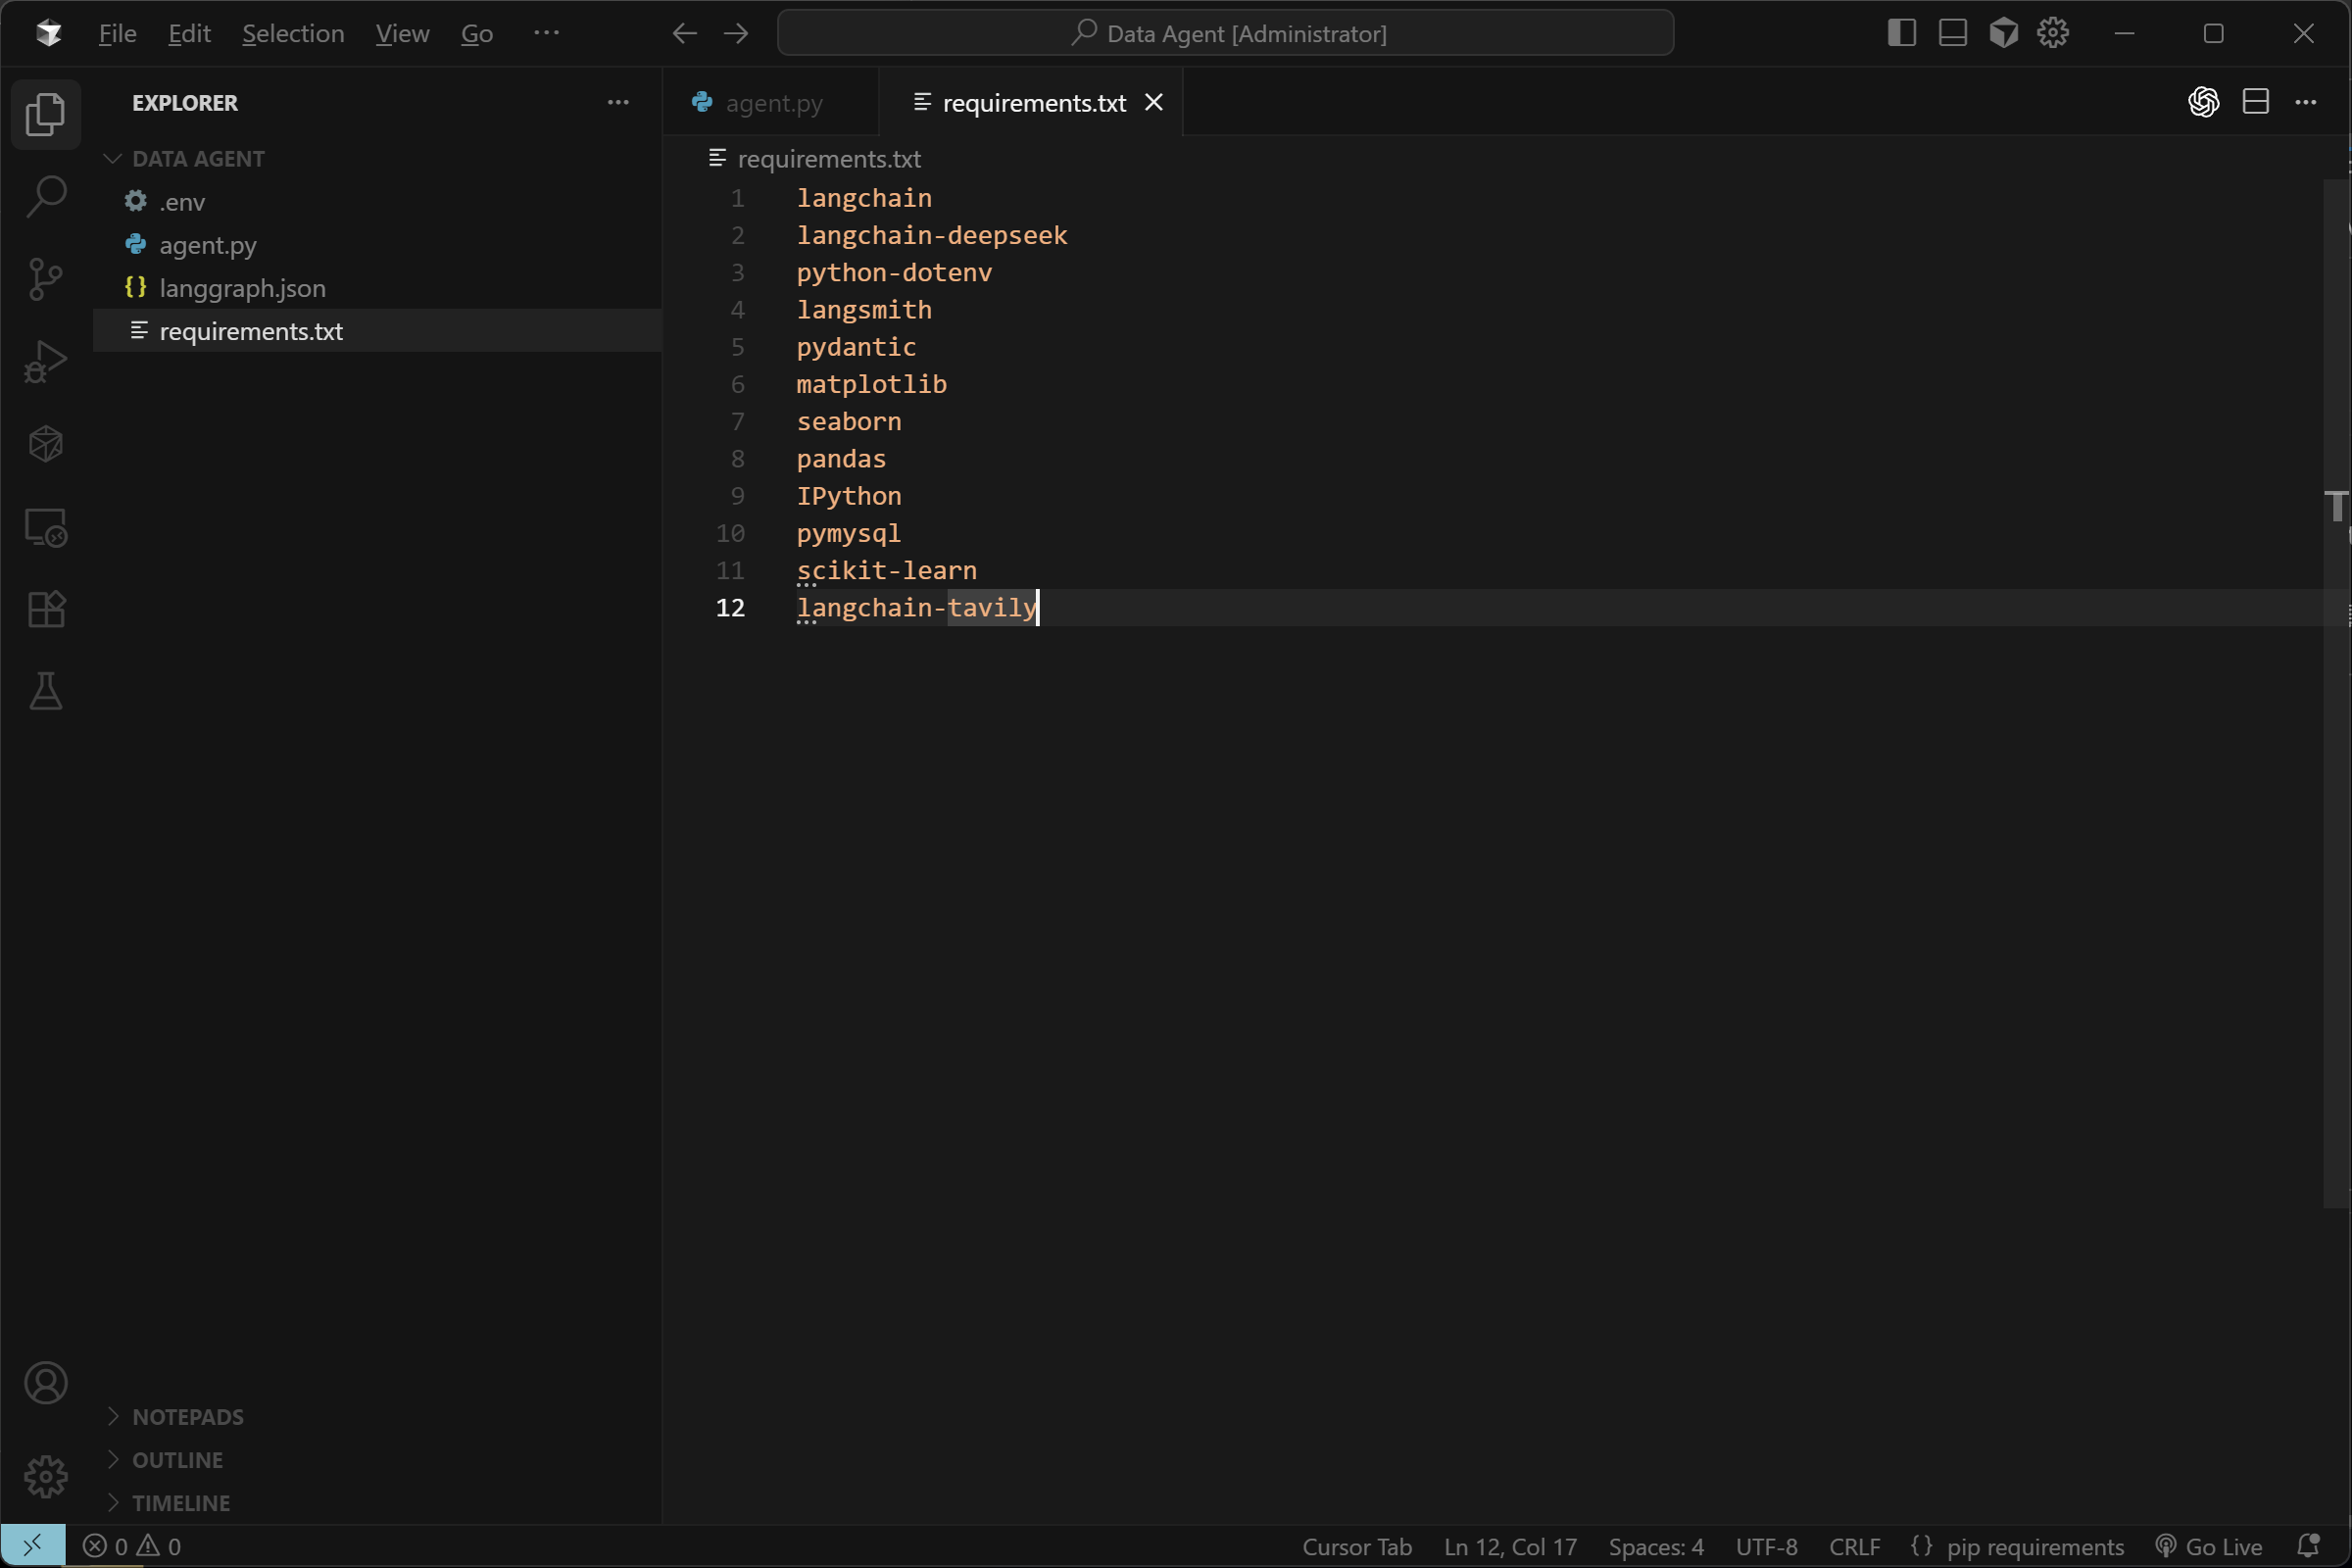
Task: Close the requirements.txt tab
Action: pos(1154,102)
